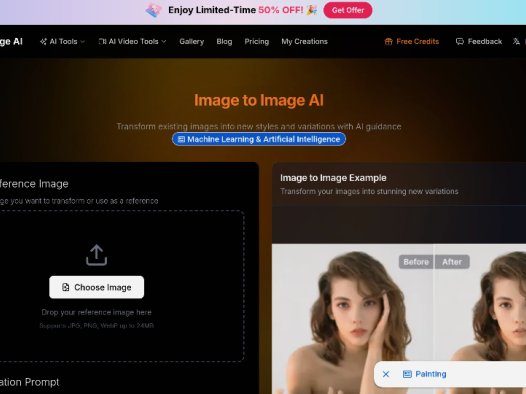Viewport: 526px width, 394px height.
Task: Click the file icon in Choose Image
Action: (66, 287)
